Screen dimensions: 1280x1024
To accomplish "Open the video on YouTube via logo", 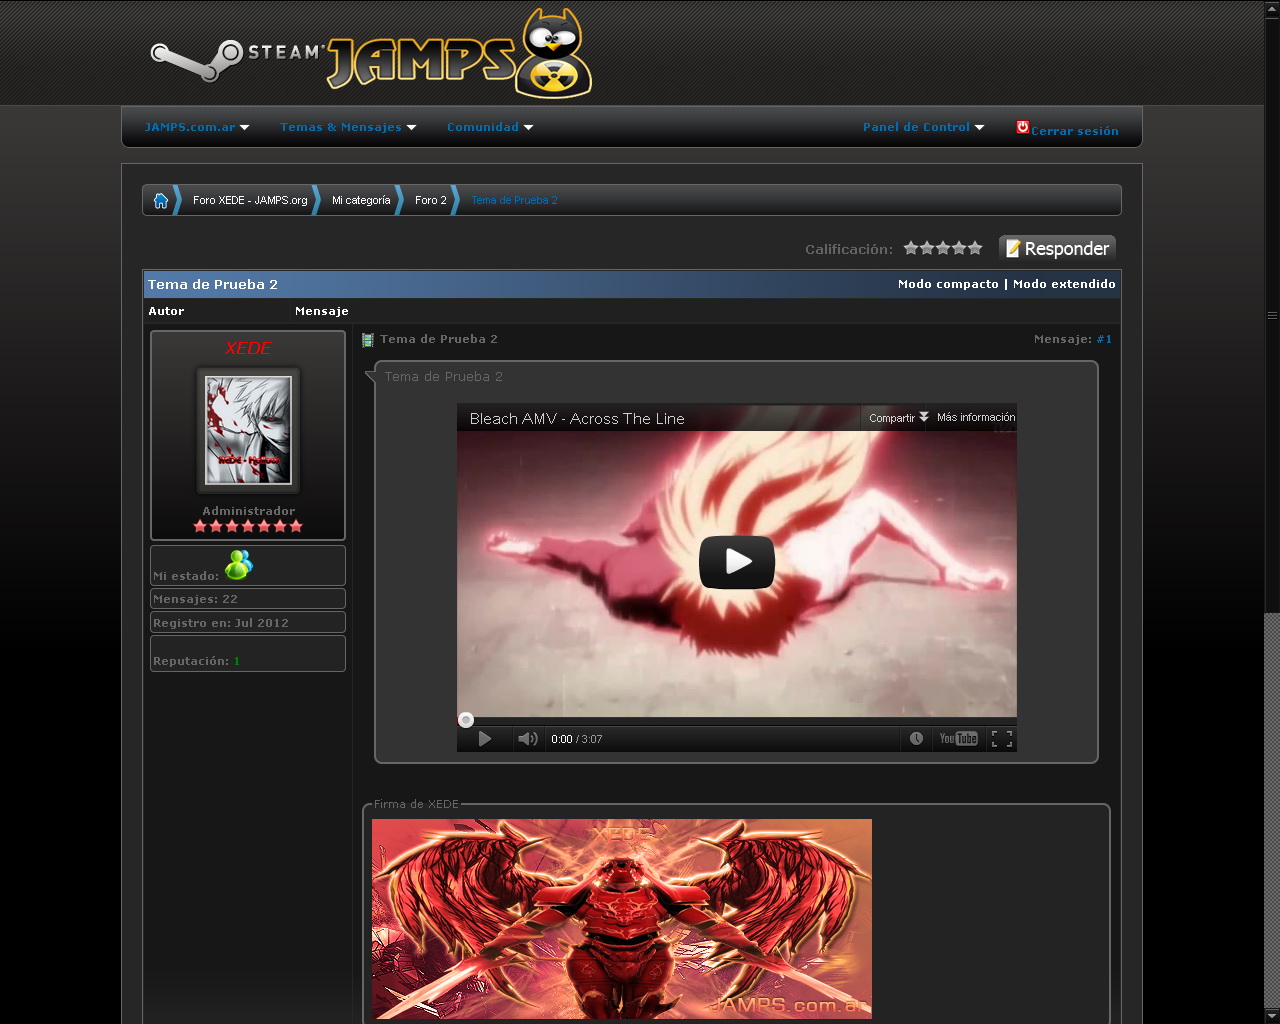I will click(958, 739).
